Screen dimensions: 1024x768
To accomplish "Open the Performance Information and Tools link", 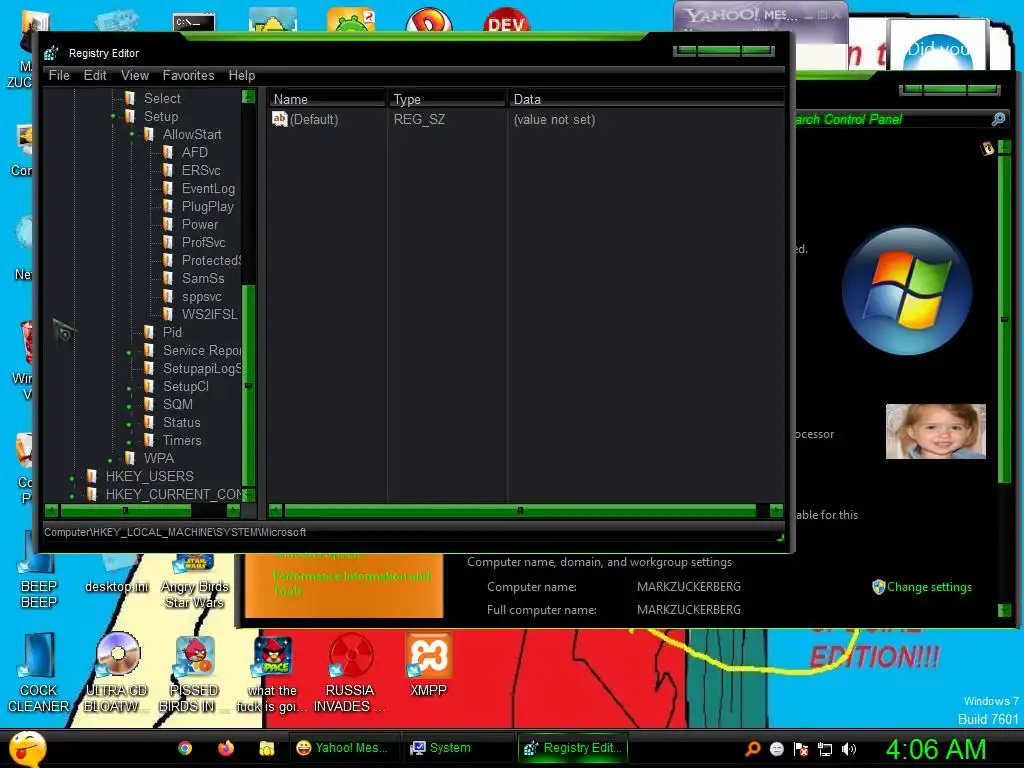I will point(351,583).
